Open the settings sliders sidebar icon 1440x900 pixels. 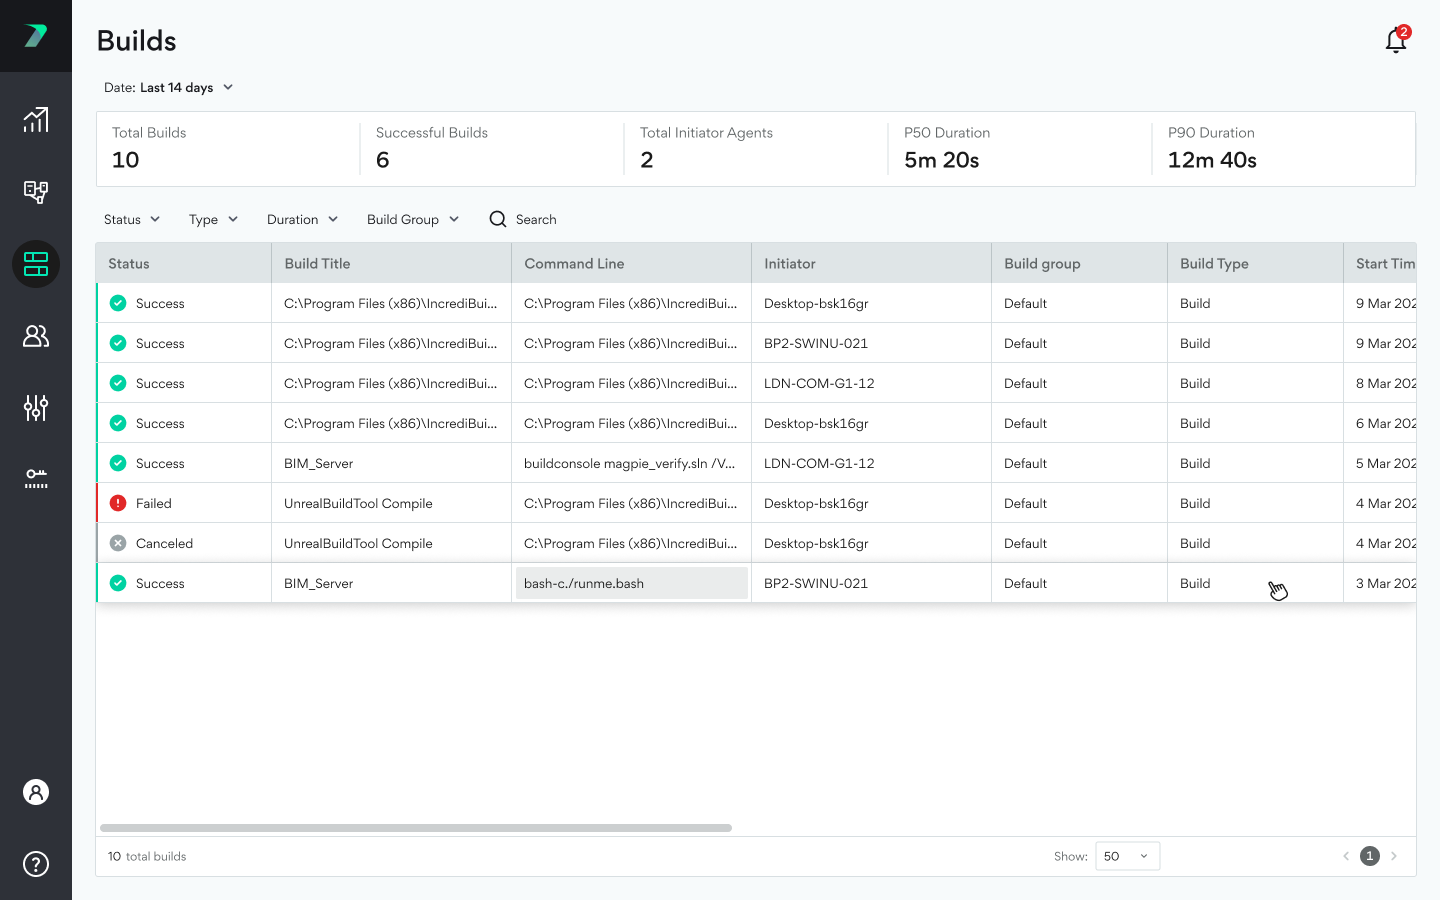click(x=36, y=408)
